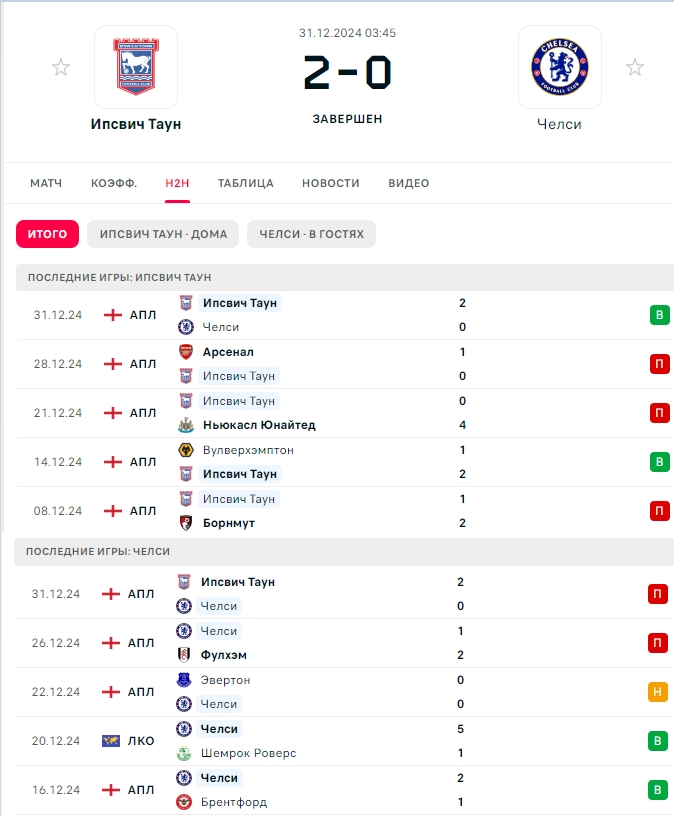Select the ИТОГО filter
Viewport: 674px width, 816px height.
(47, 234)
